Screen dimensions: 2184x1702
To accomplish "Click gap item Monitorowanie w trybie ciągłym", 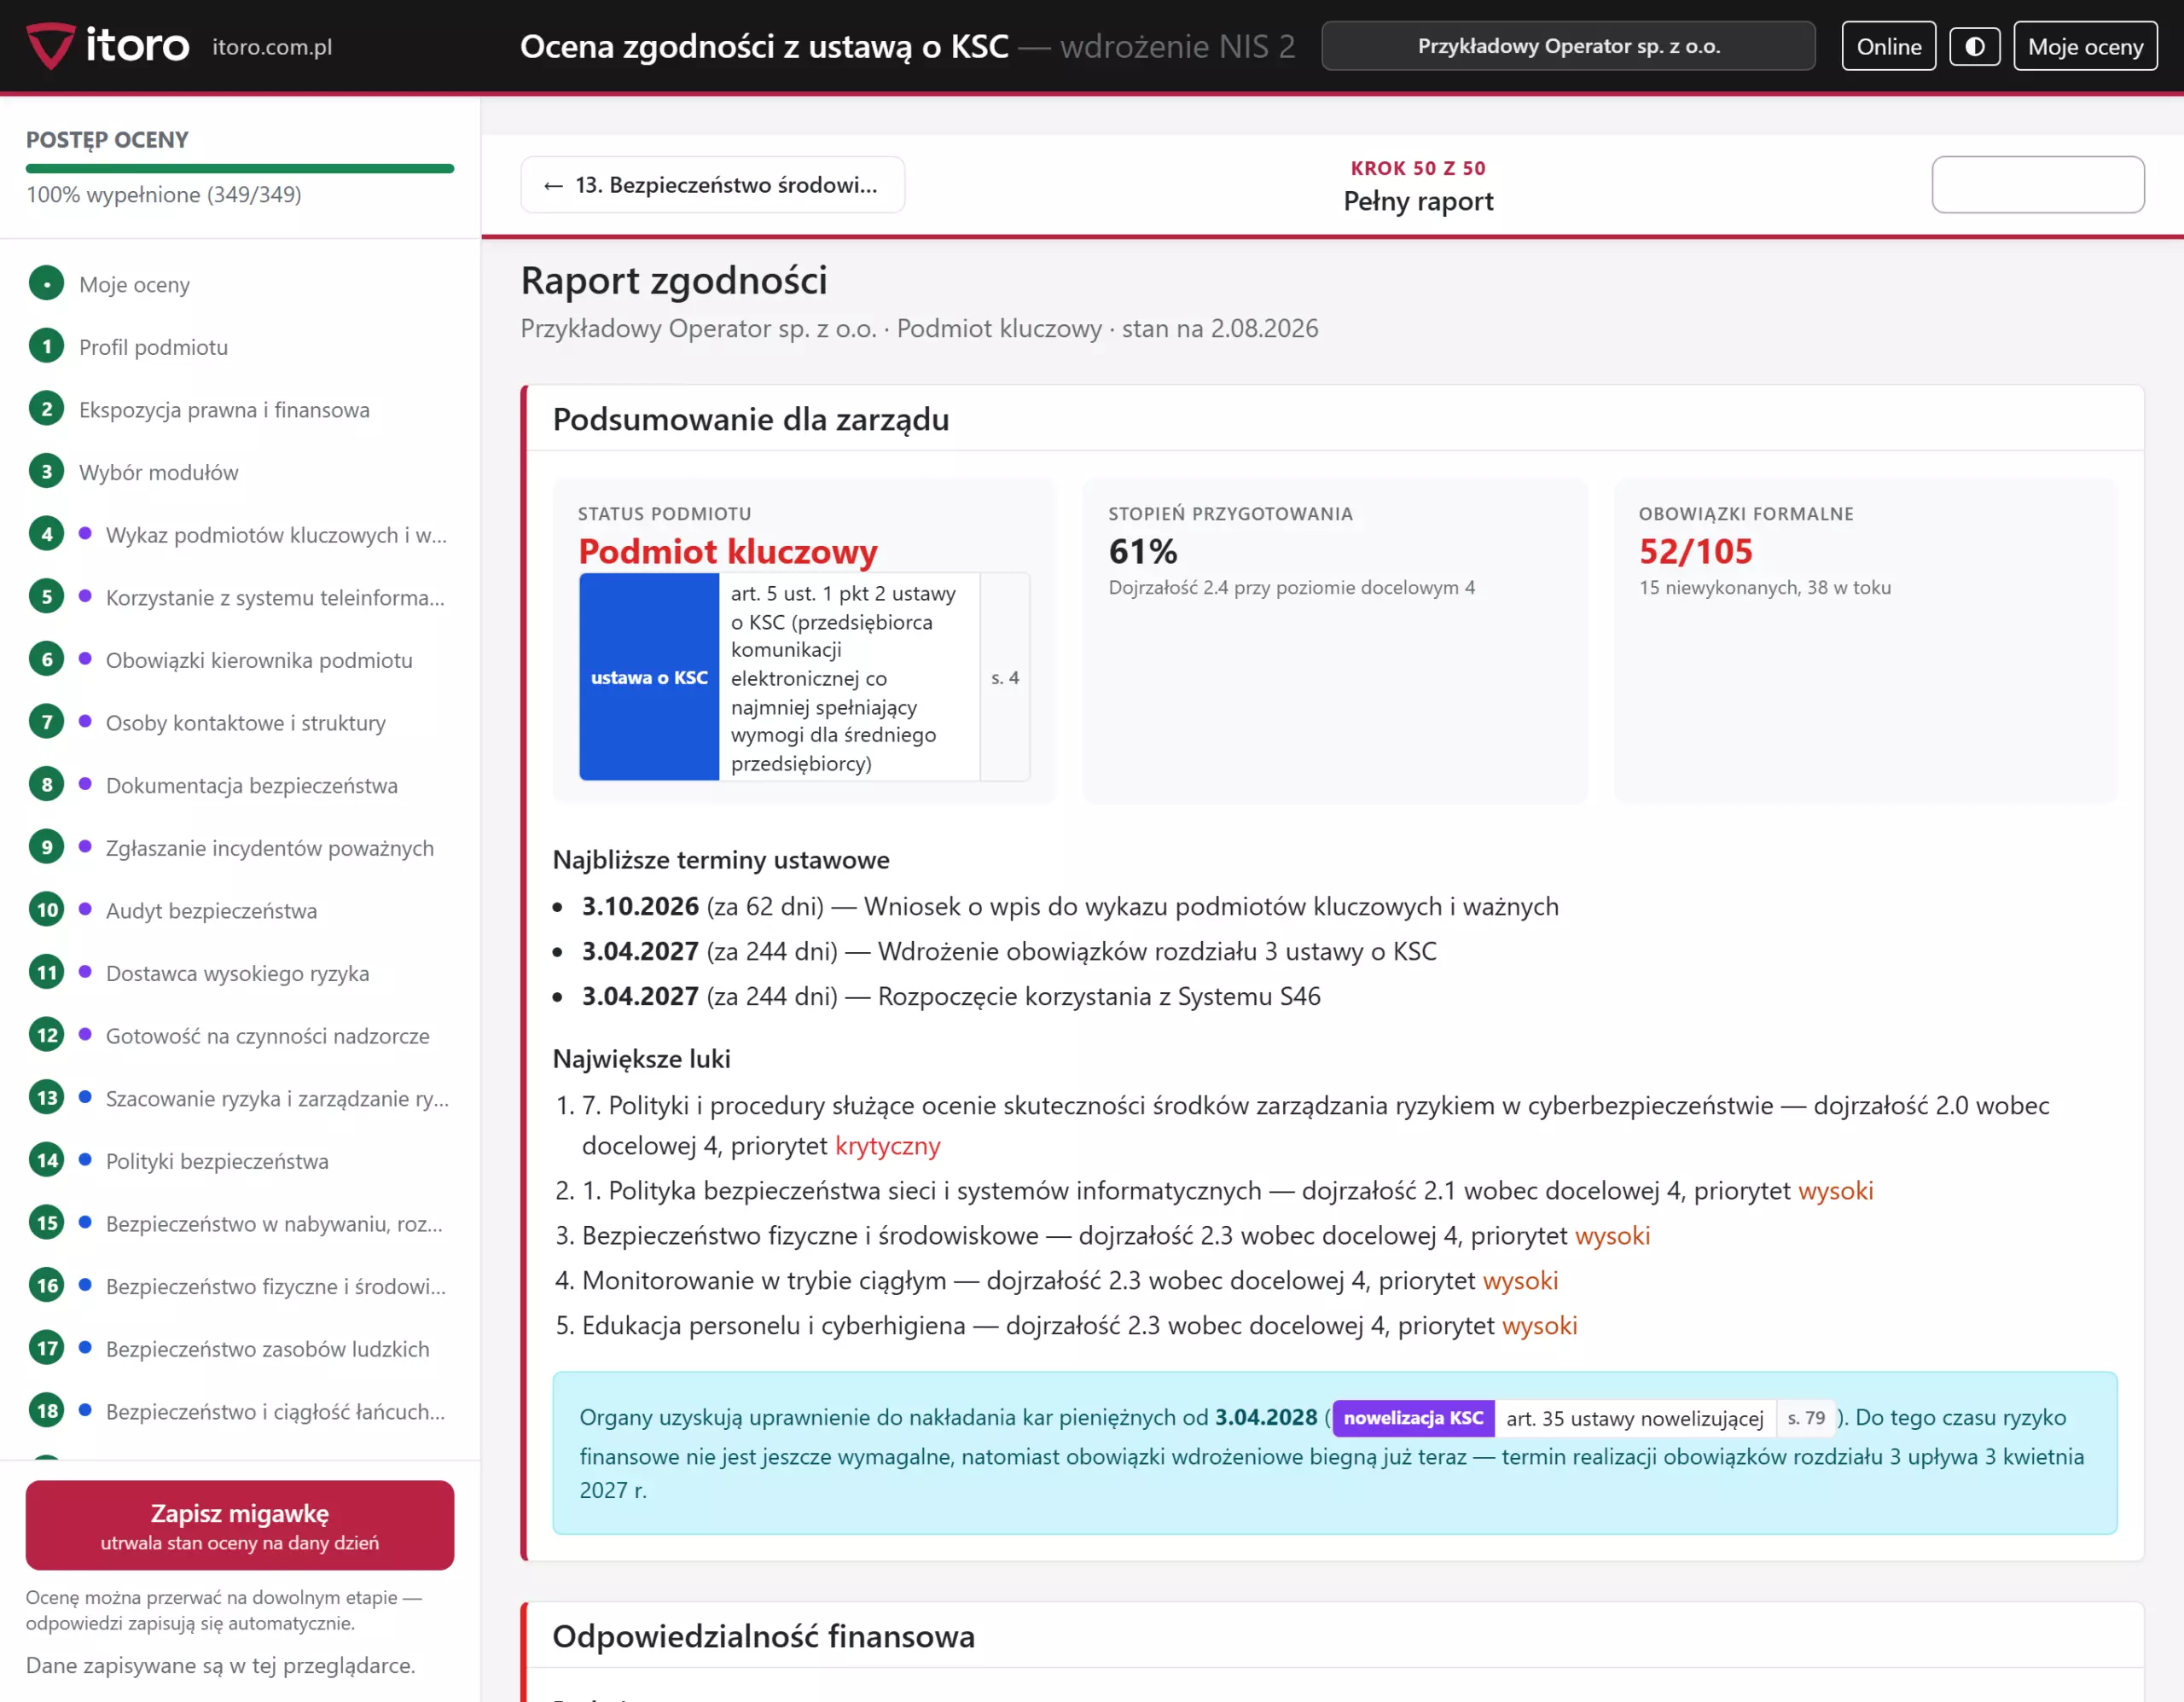I will (x=1070, y=1280).
